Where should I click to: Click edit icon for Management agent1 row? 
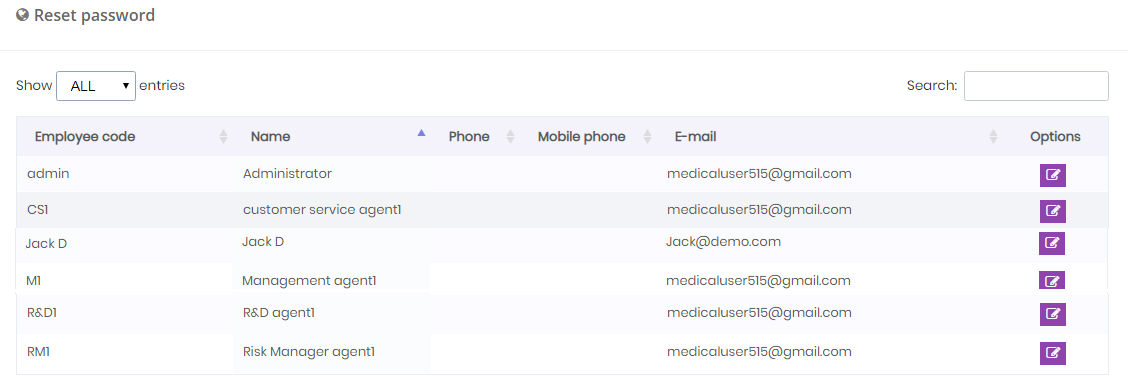[x=1052, y=281]
